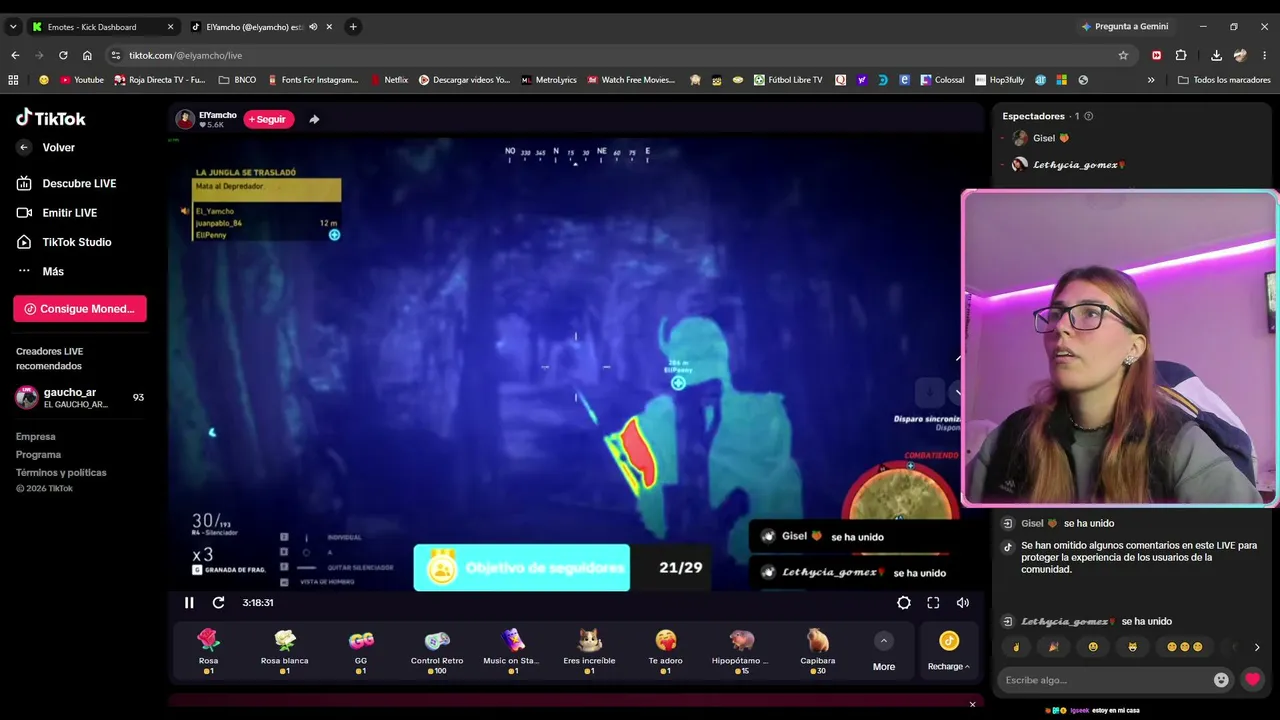Screen dimensions: 1280x720
Task: Open Términos y políticas link
Action: (x=61, y=473)
